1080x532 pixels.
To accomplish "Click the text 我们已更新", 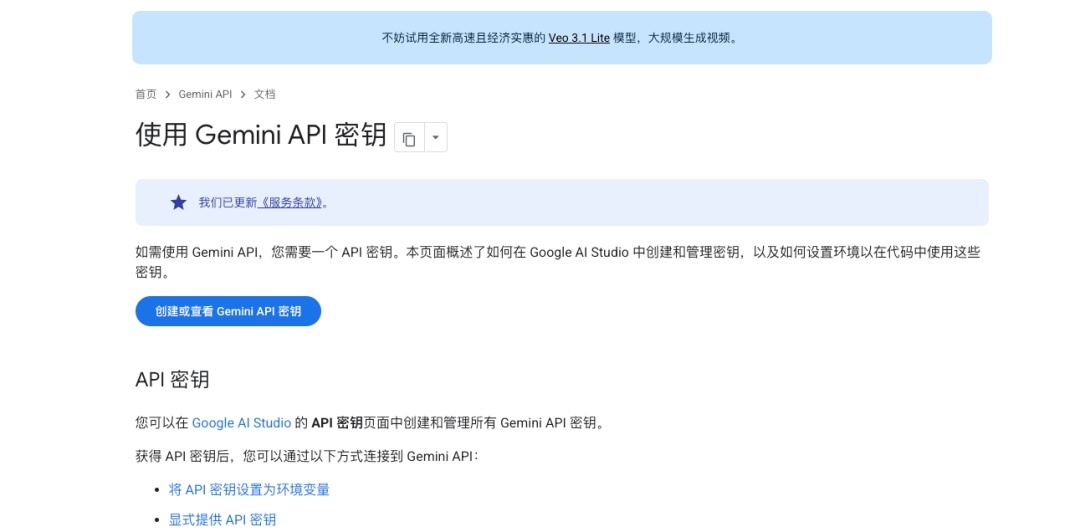I will (x=228, y=203).
